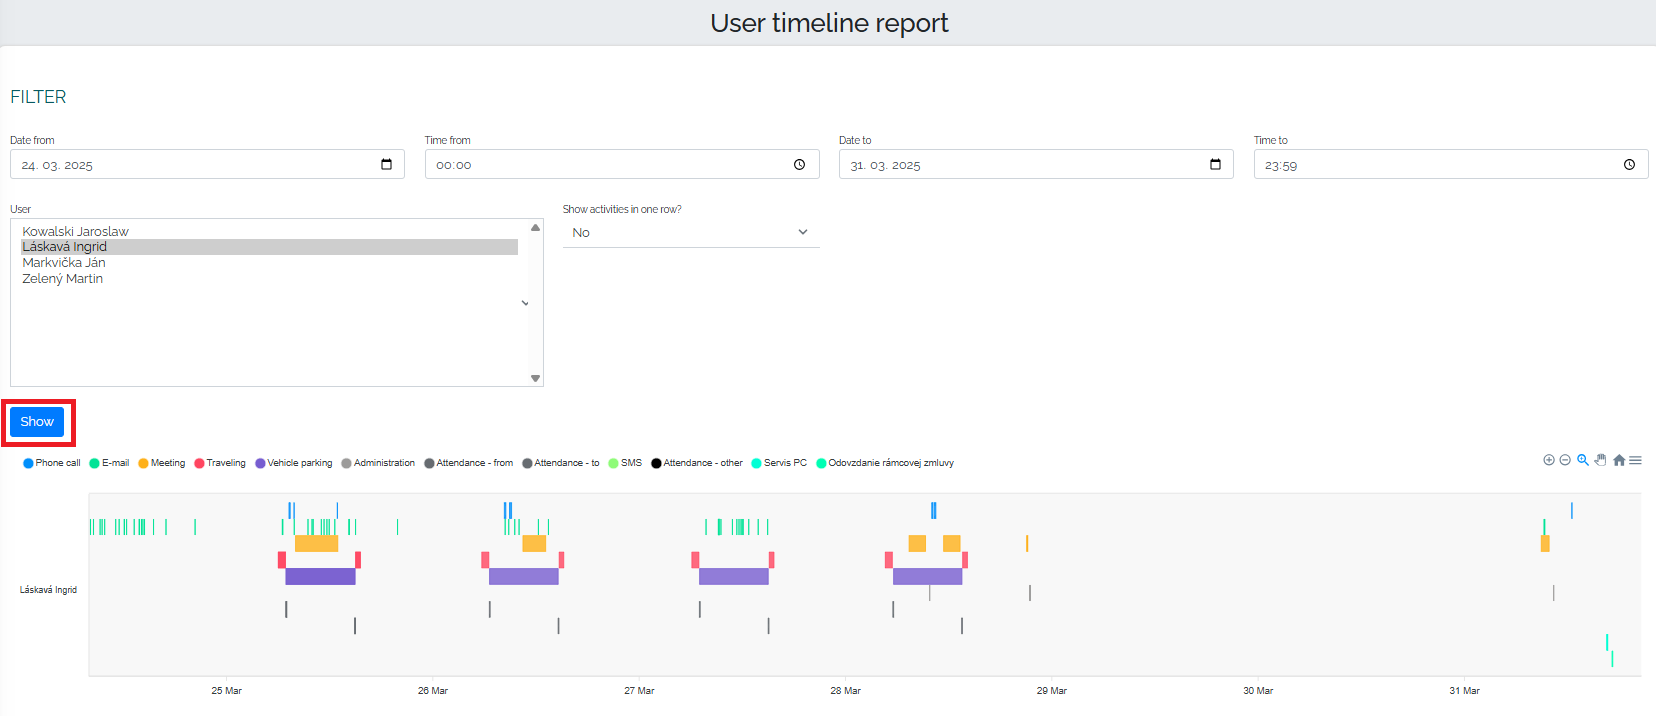Open calendar picker for Date from
This screenshot has height=716, width=1656.
[x=387, y=164]
